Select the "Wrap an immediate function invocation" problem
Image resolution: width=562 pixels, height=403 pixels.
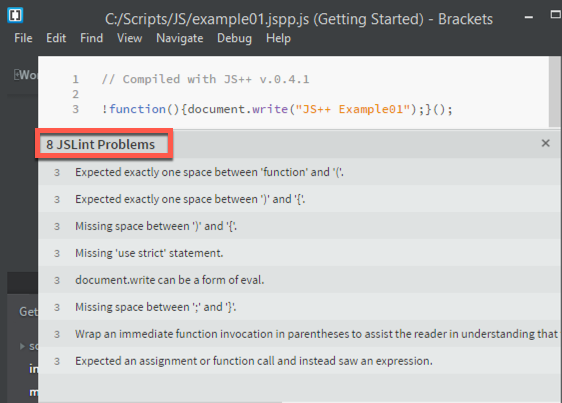click(x=300, y=334)
